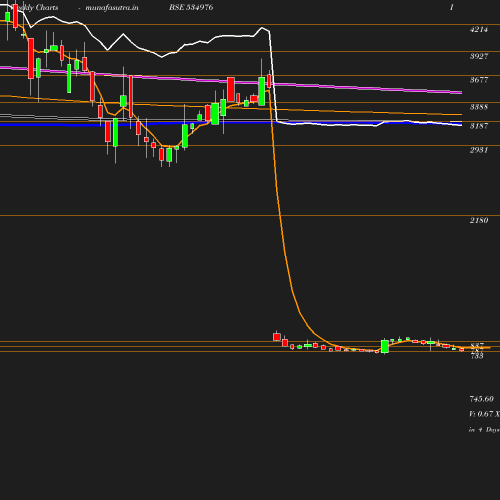Click the 3187 price axis label
The width and height of the screenshot is (500, 500).
pos(479,126)
